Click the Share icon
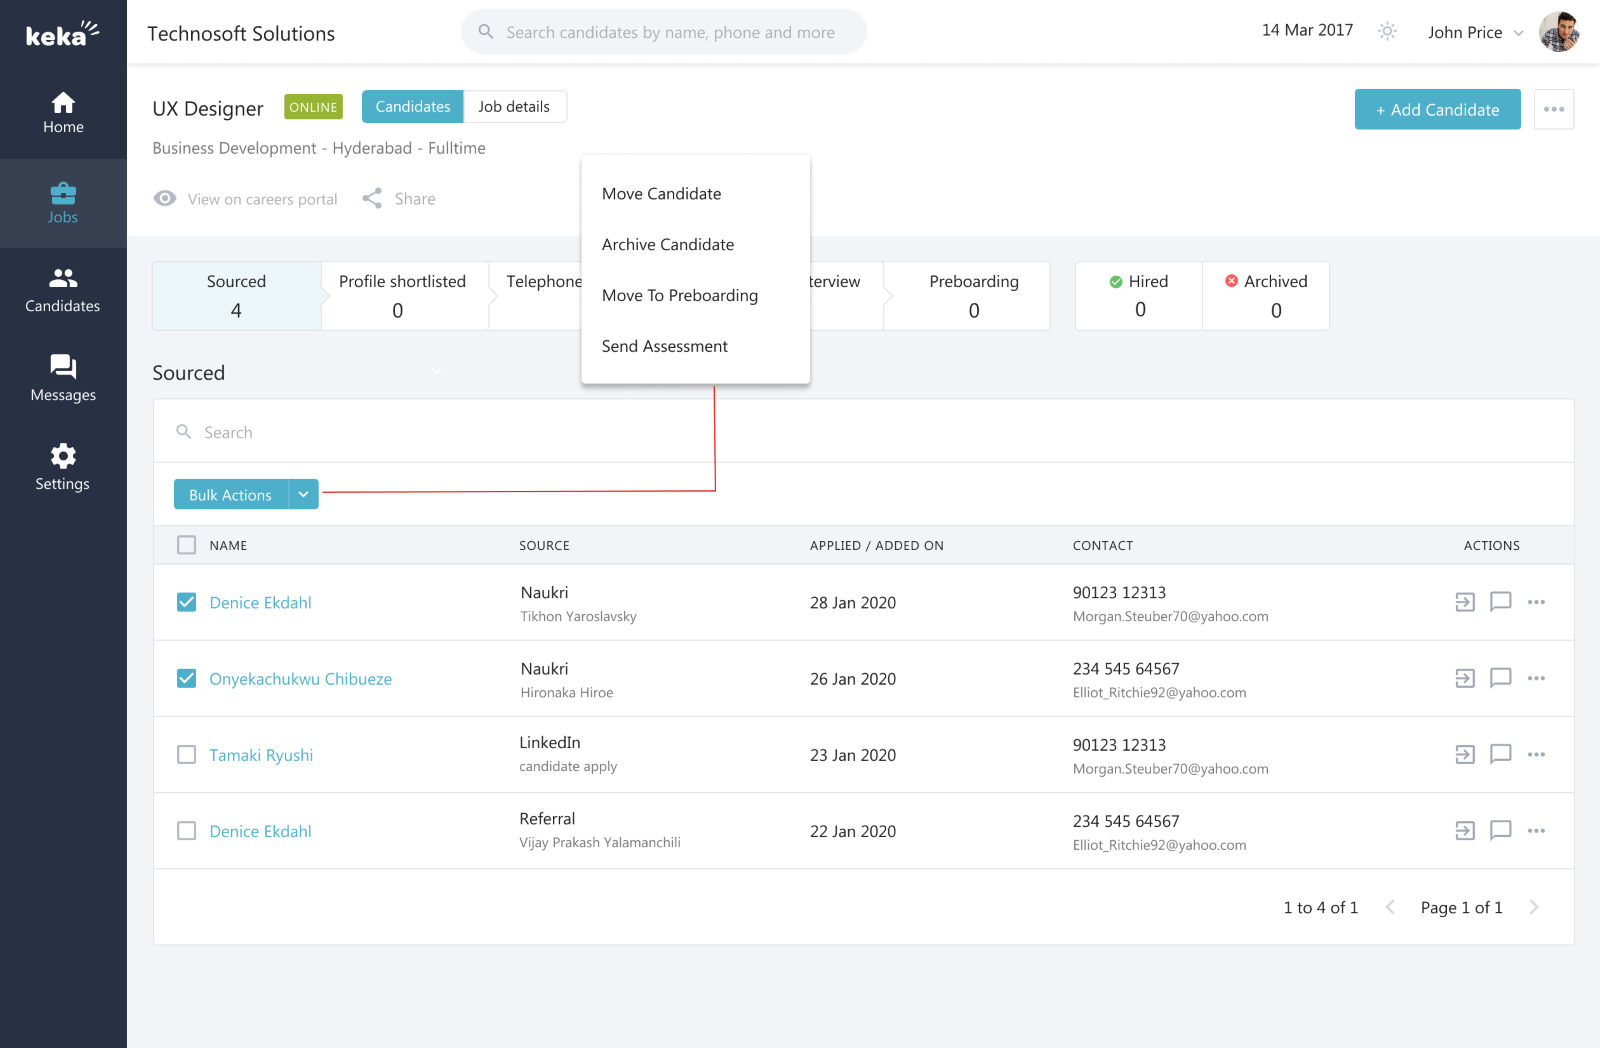Image resolution: width=1600 pixels, height=1048 pixels. tap(372, 199)
